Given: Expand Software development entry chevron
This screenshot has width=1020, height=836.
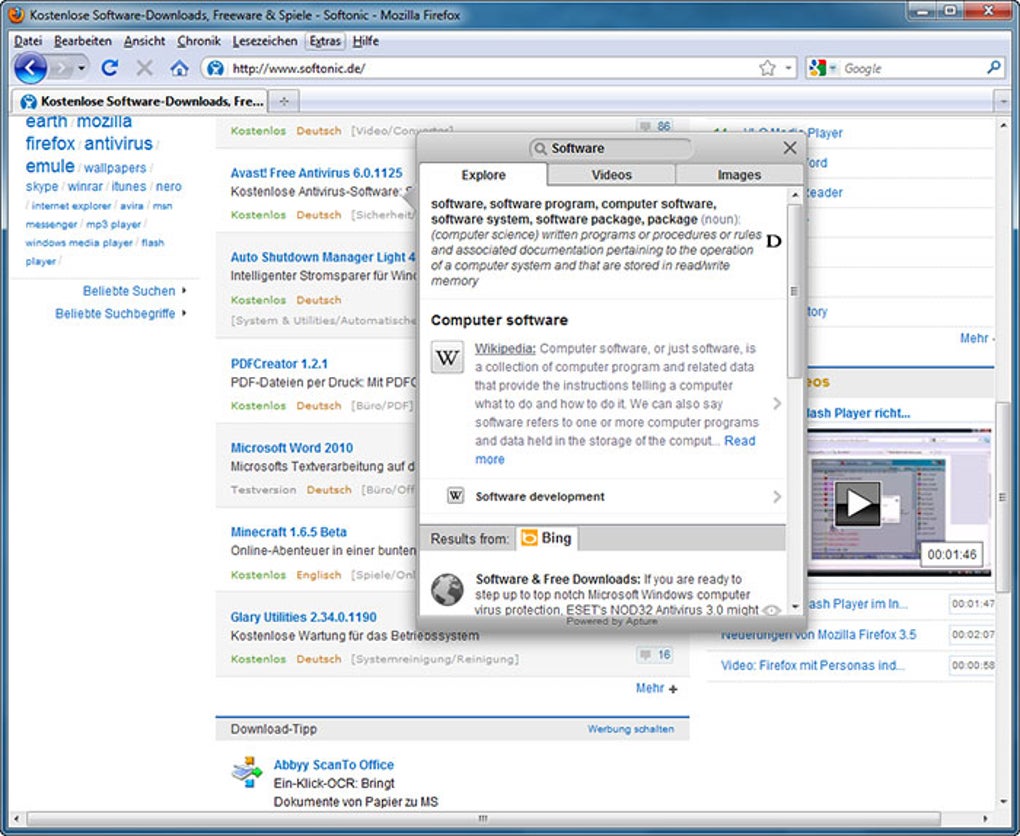Looking at the screenshot, I should pyautogui.click(x=777, y=496).
